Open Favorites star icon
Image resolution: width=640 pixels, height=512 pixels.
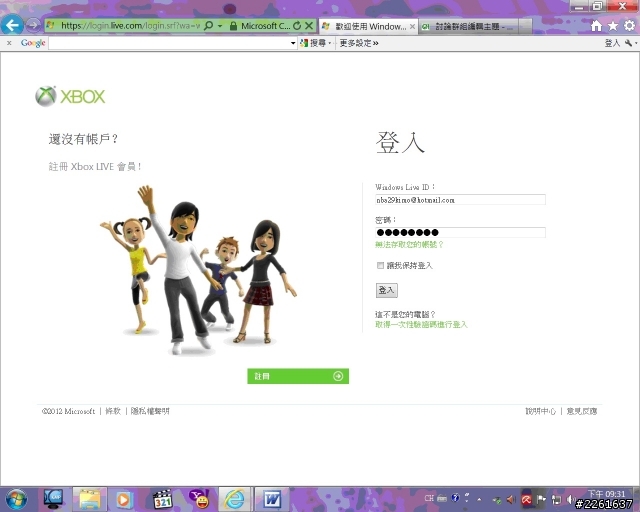pyautogui.click(x=613, y=26)
